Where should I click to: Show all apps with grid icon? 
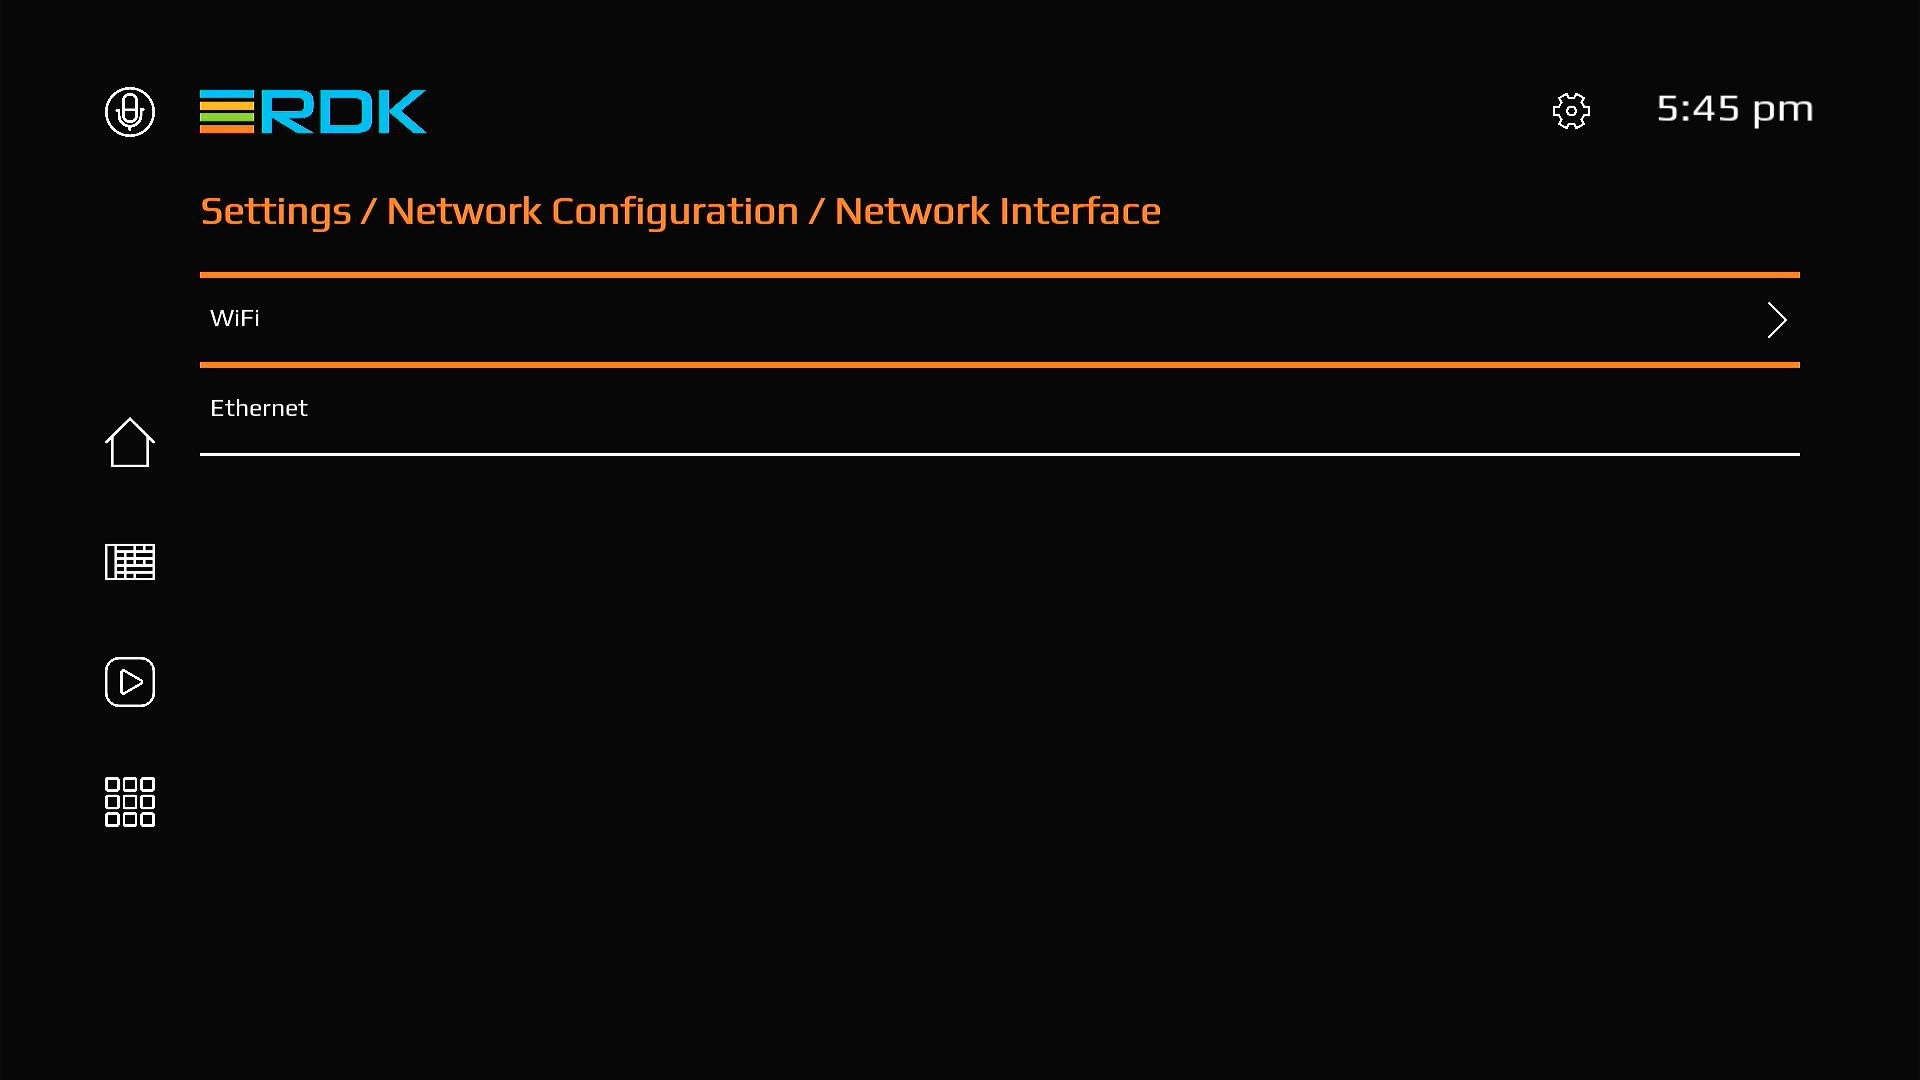(130, 802)
